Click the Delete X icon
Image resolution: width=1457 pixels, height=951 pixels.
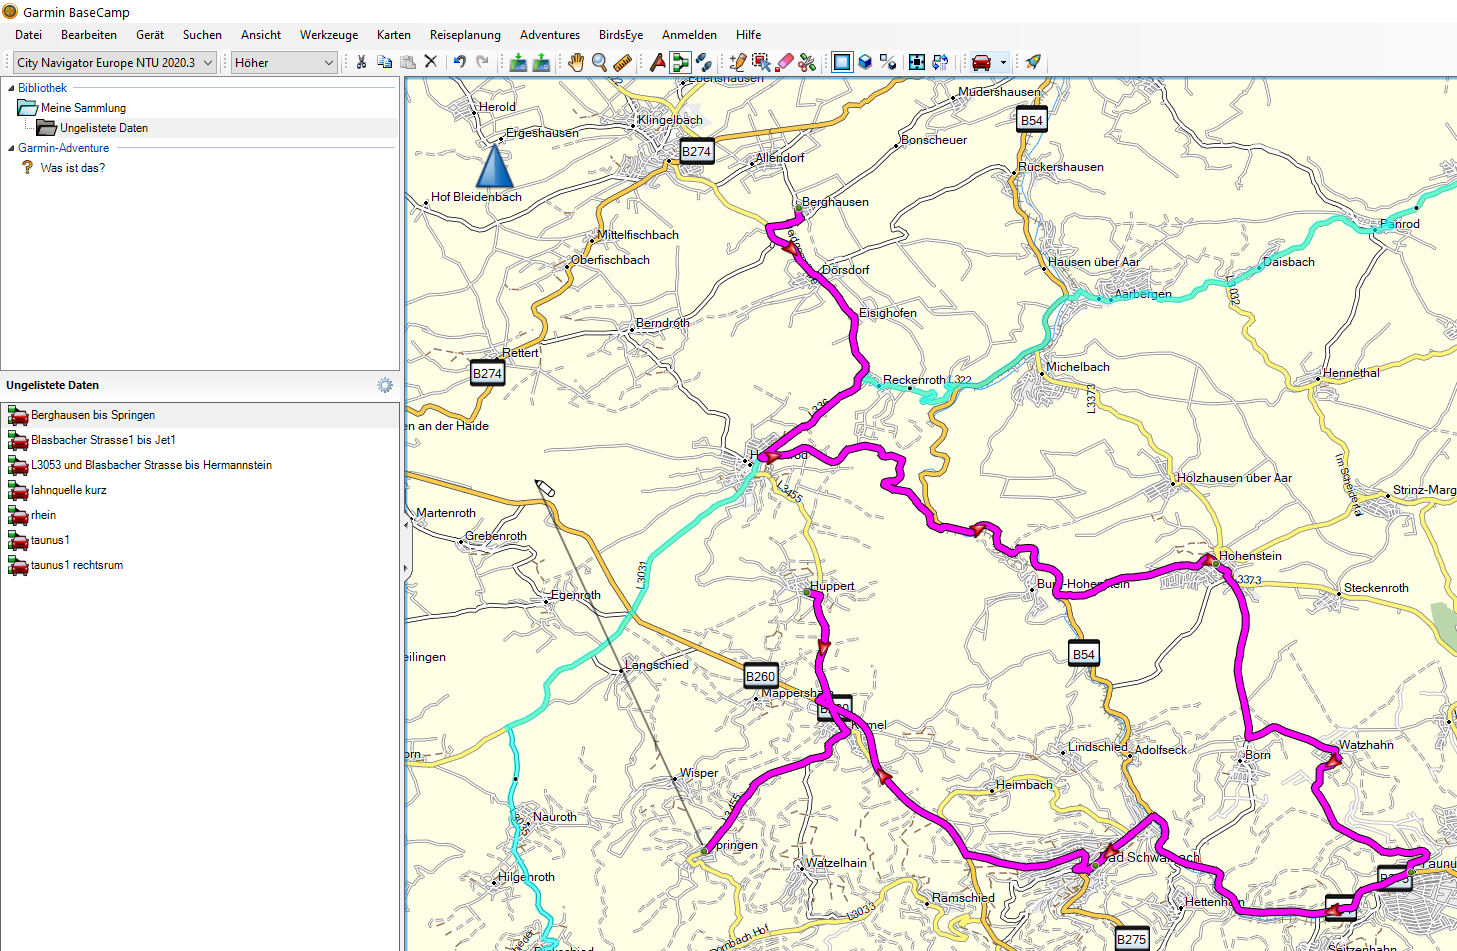coord(431,62)
